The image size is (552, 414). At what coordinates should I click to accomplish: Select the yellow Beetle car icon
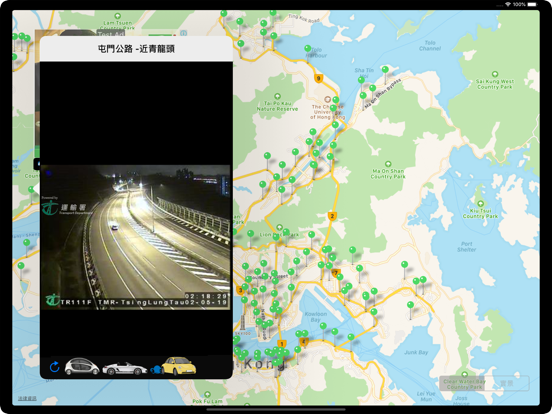(x=178, y=366)
